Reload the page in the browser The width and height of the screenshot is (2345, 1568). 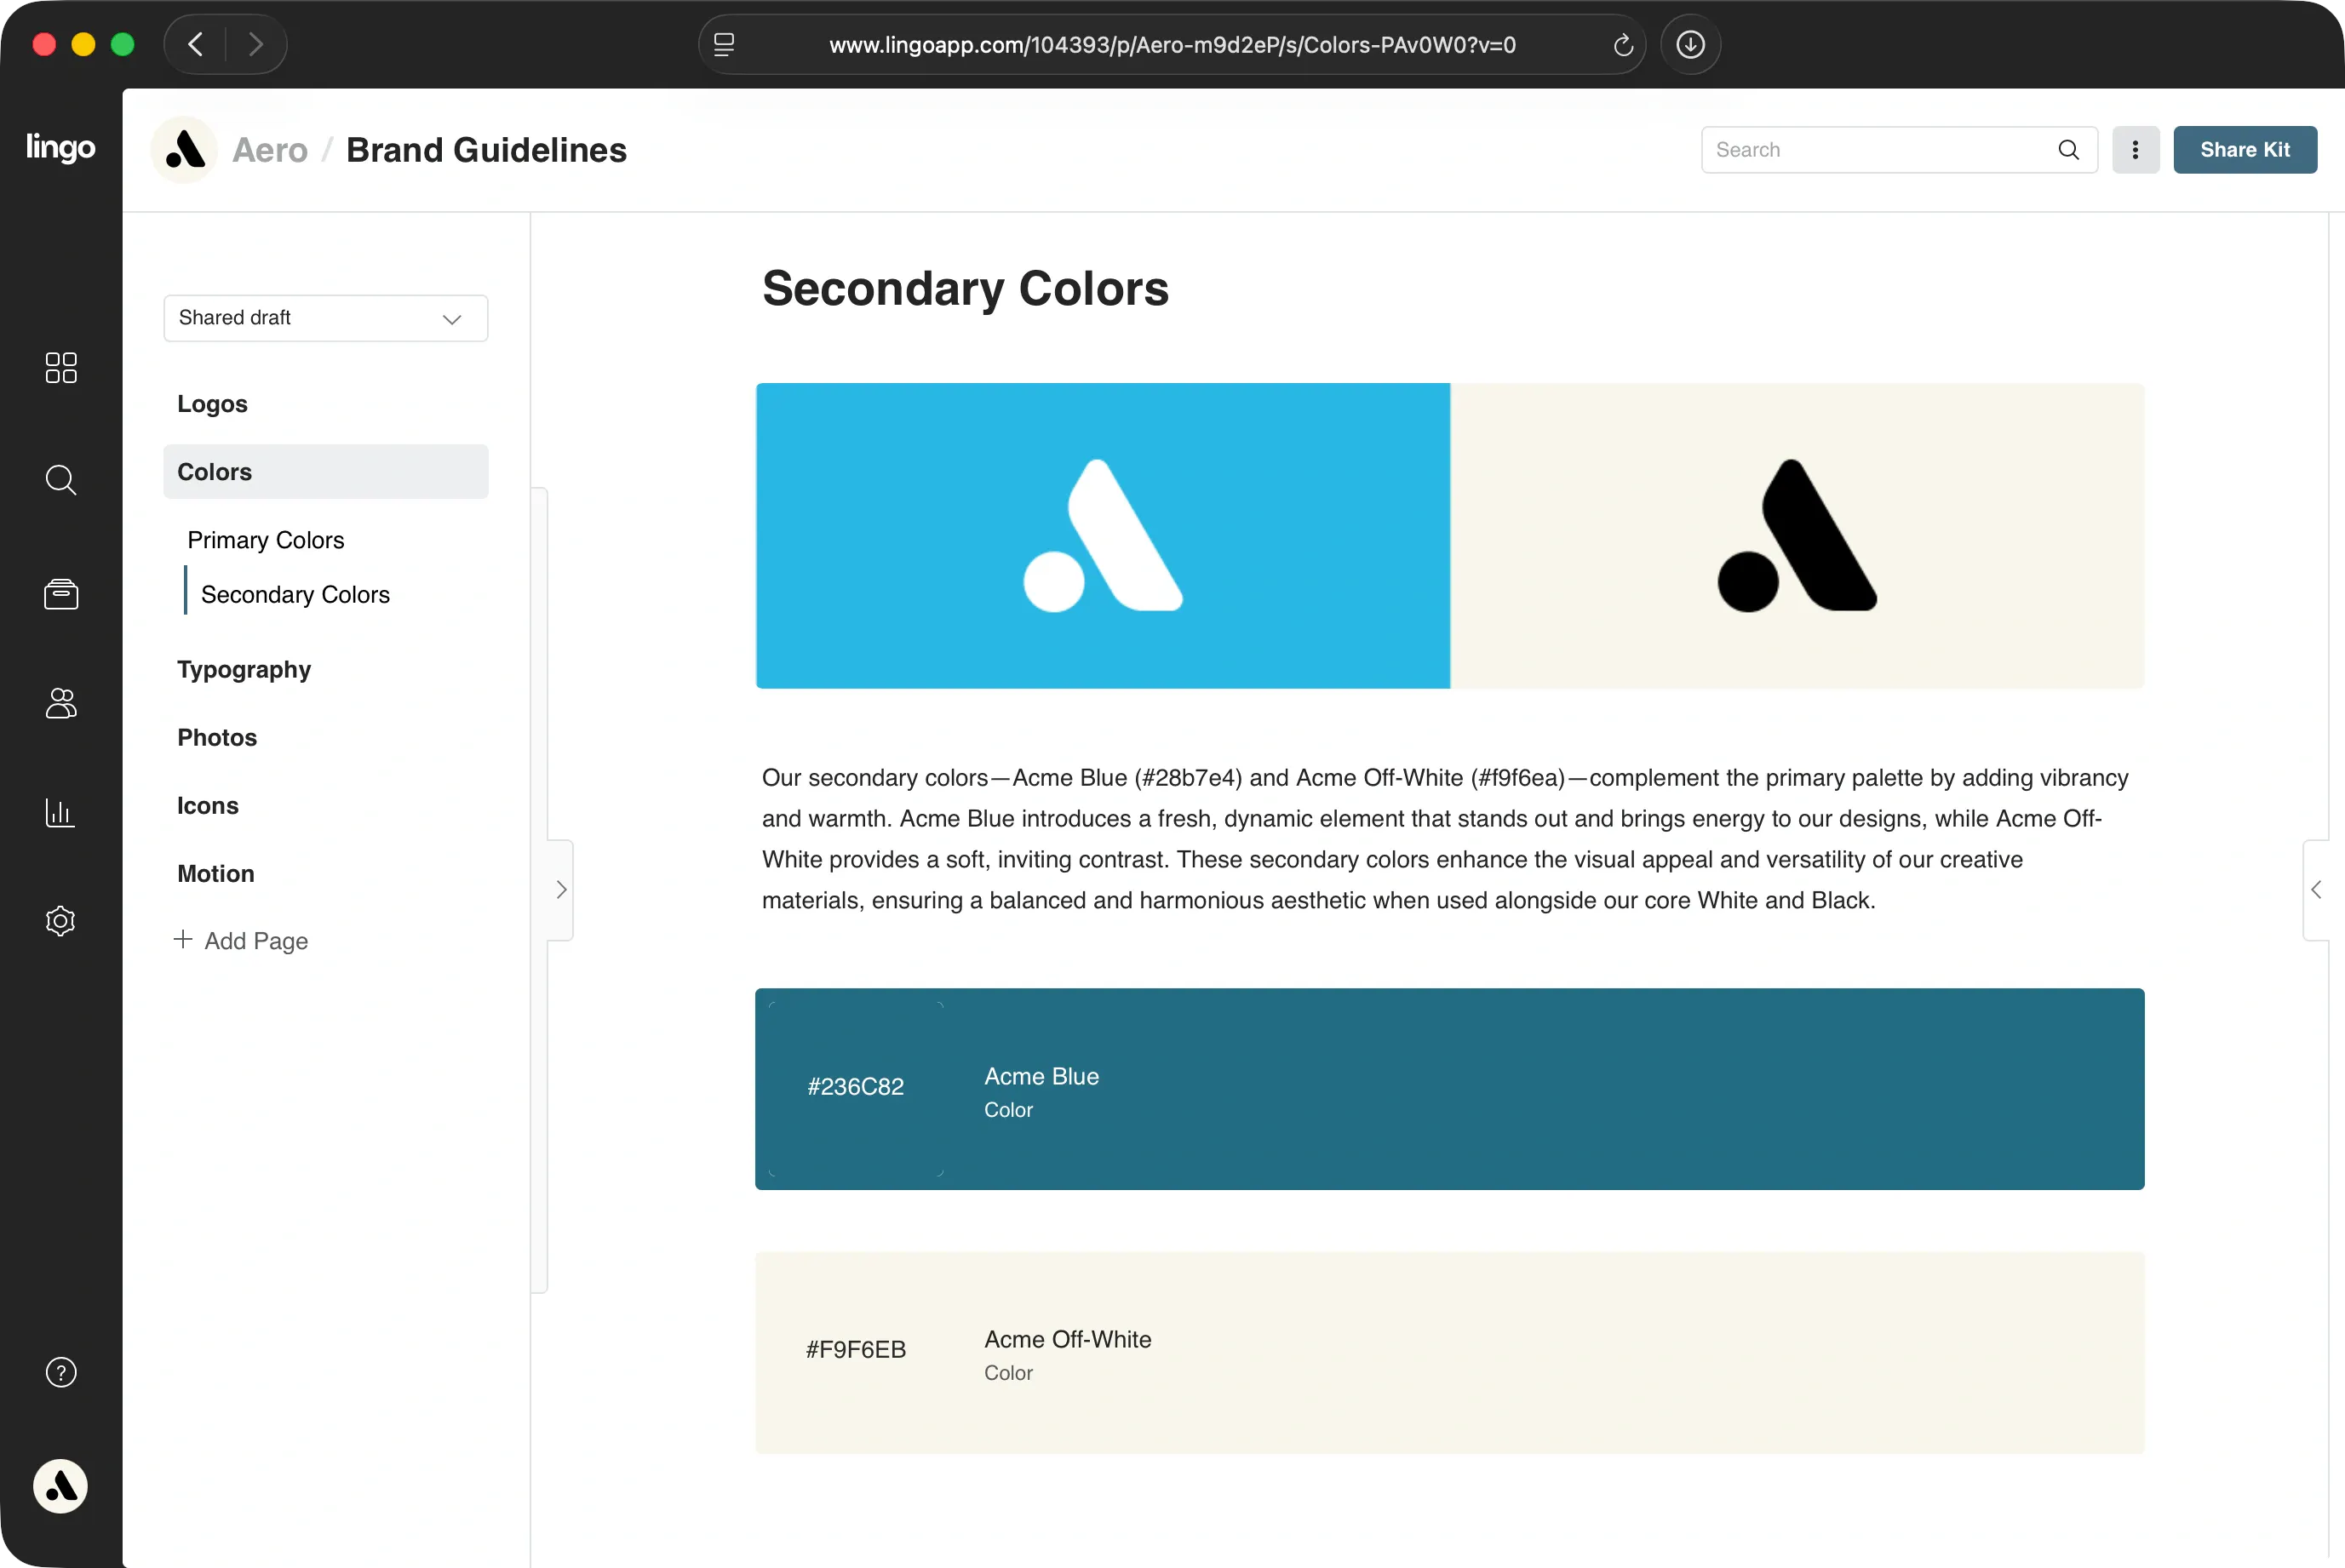1622,45
